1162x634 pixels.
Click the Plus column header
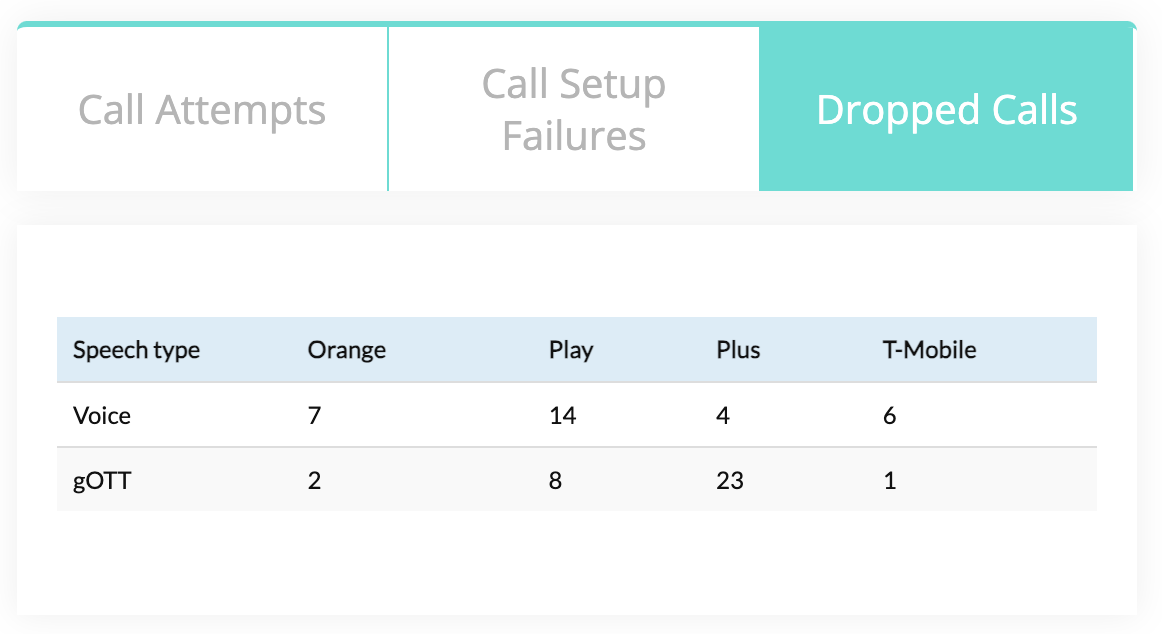tap(738, 350)
